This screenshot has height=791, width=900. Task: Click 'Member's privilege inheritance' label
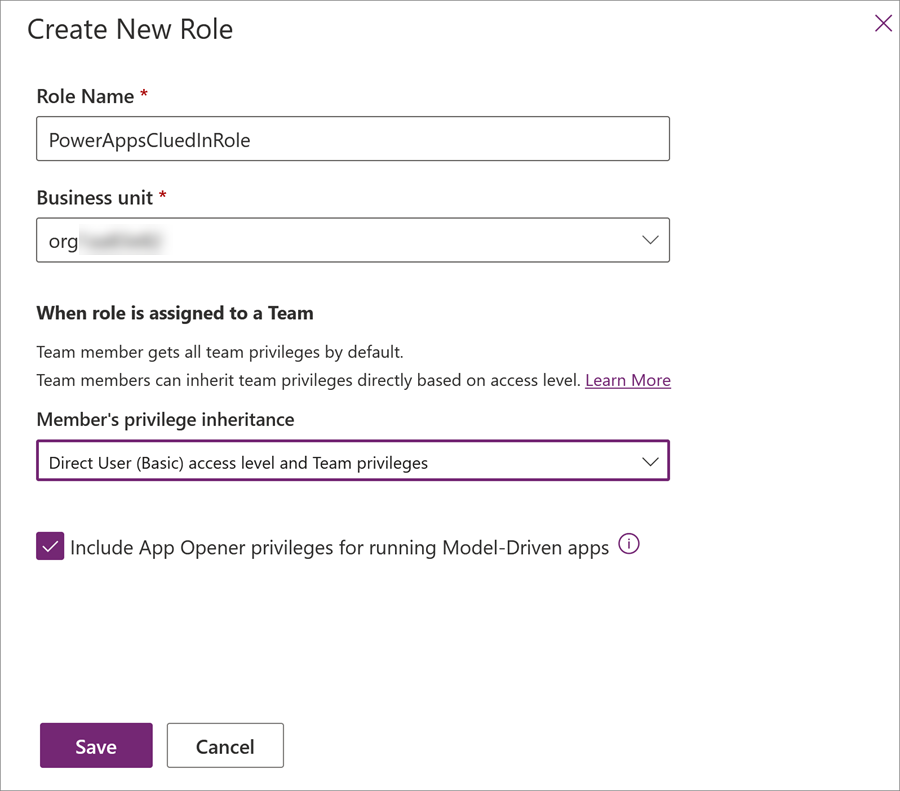pyautogui.click(x=165, y=420)
